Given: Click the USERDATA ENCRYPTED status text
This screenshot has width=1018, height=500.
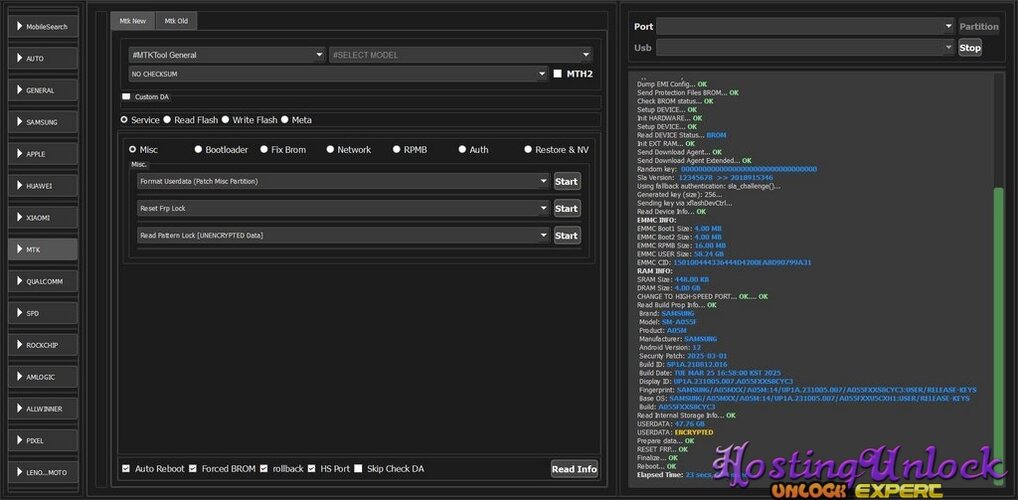Looking at the screenshot, I should [x=693, y=432].
